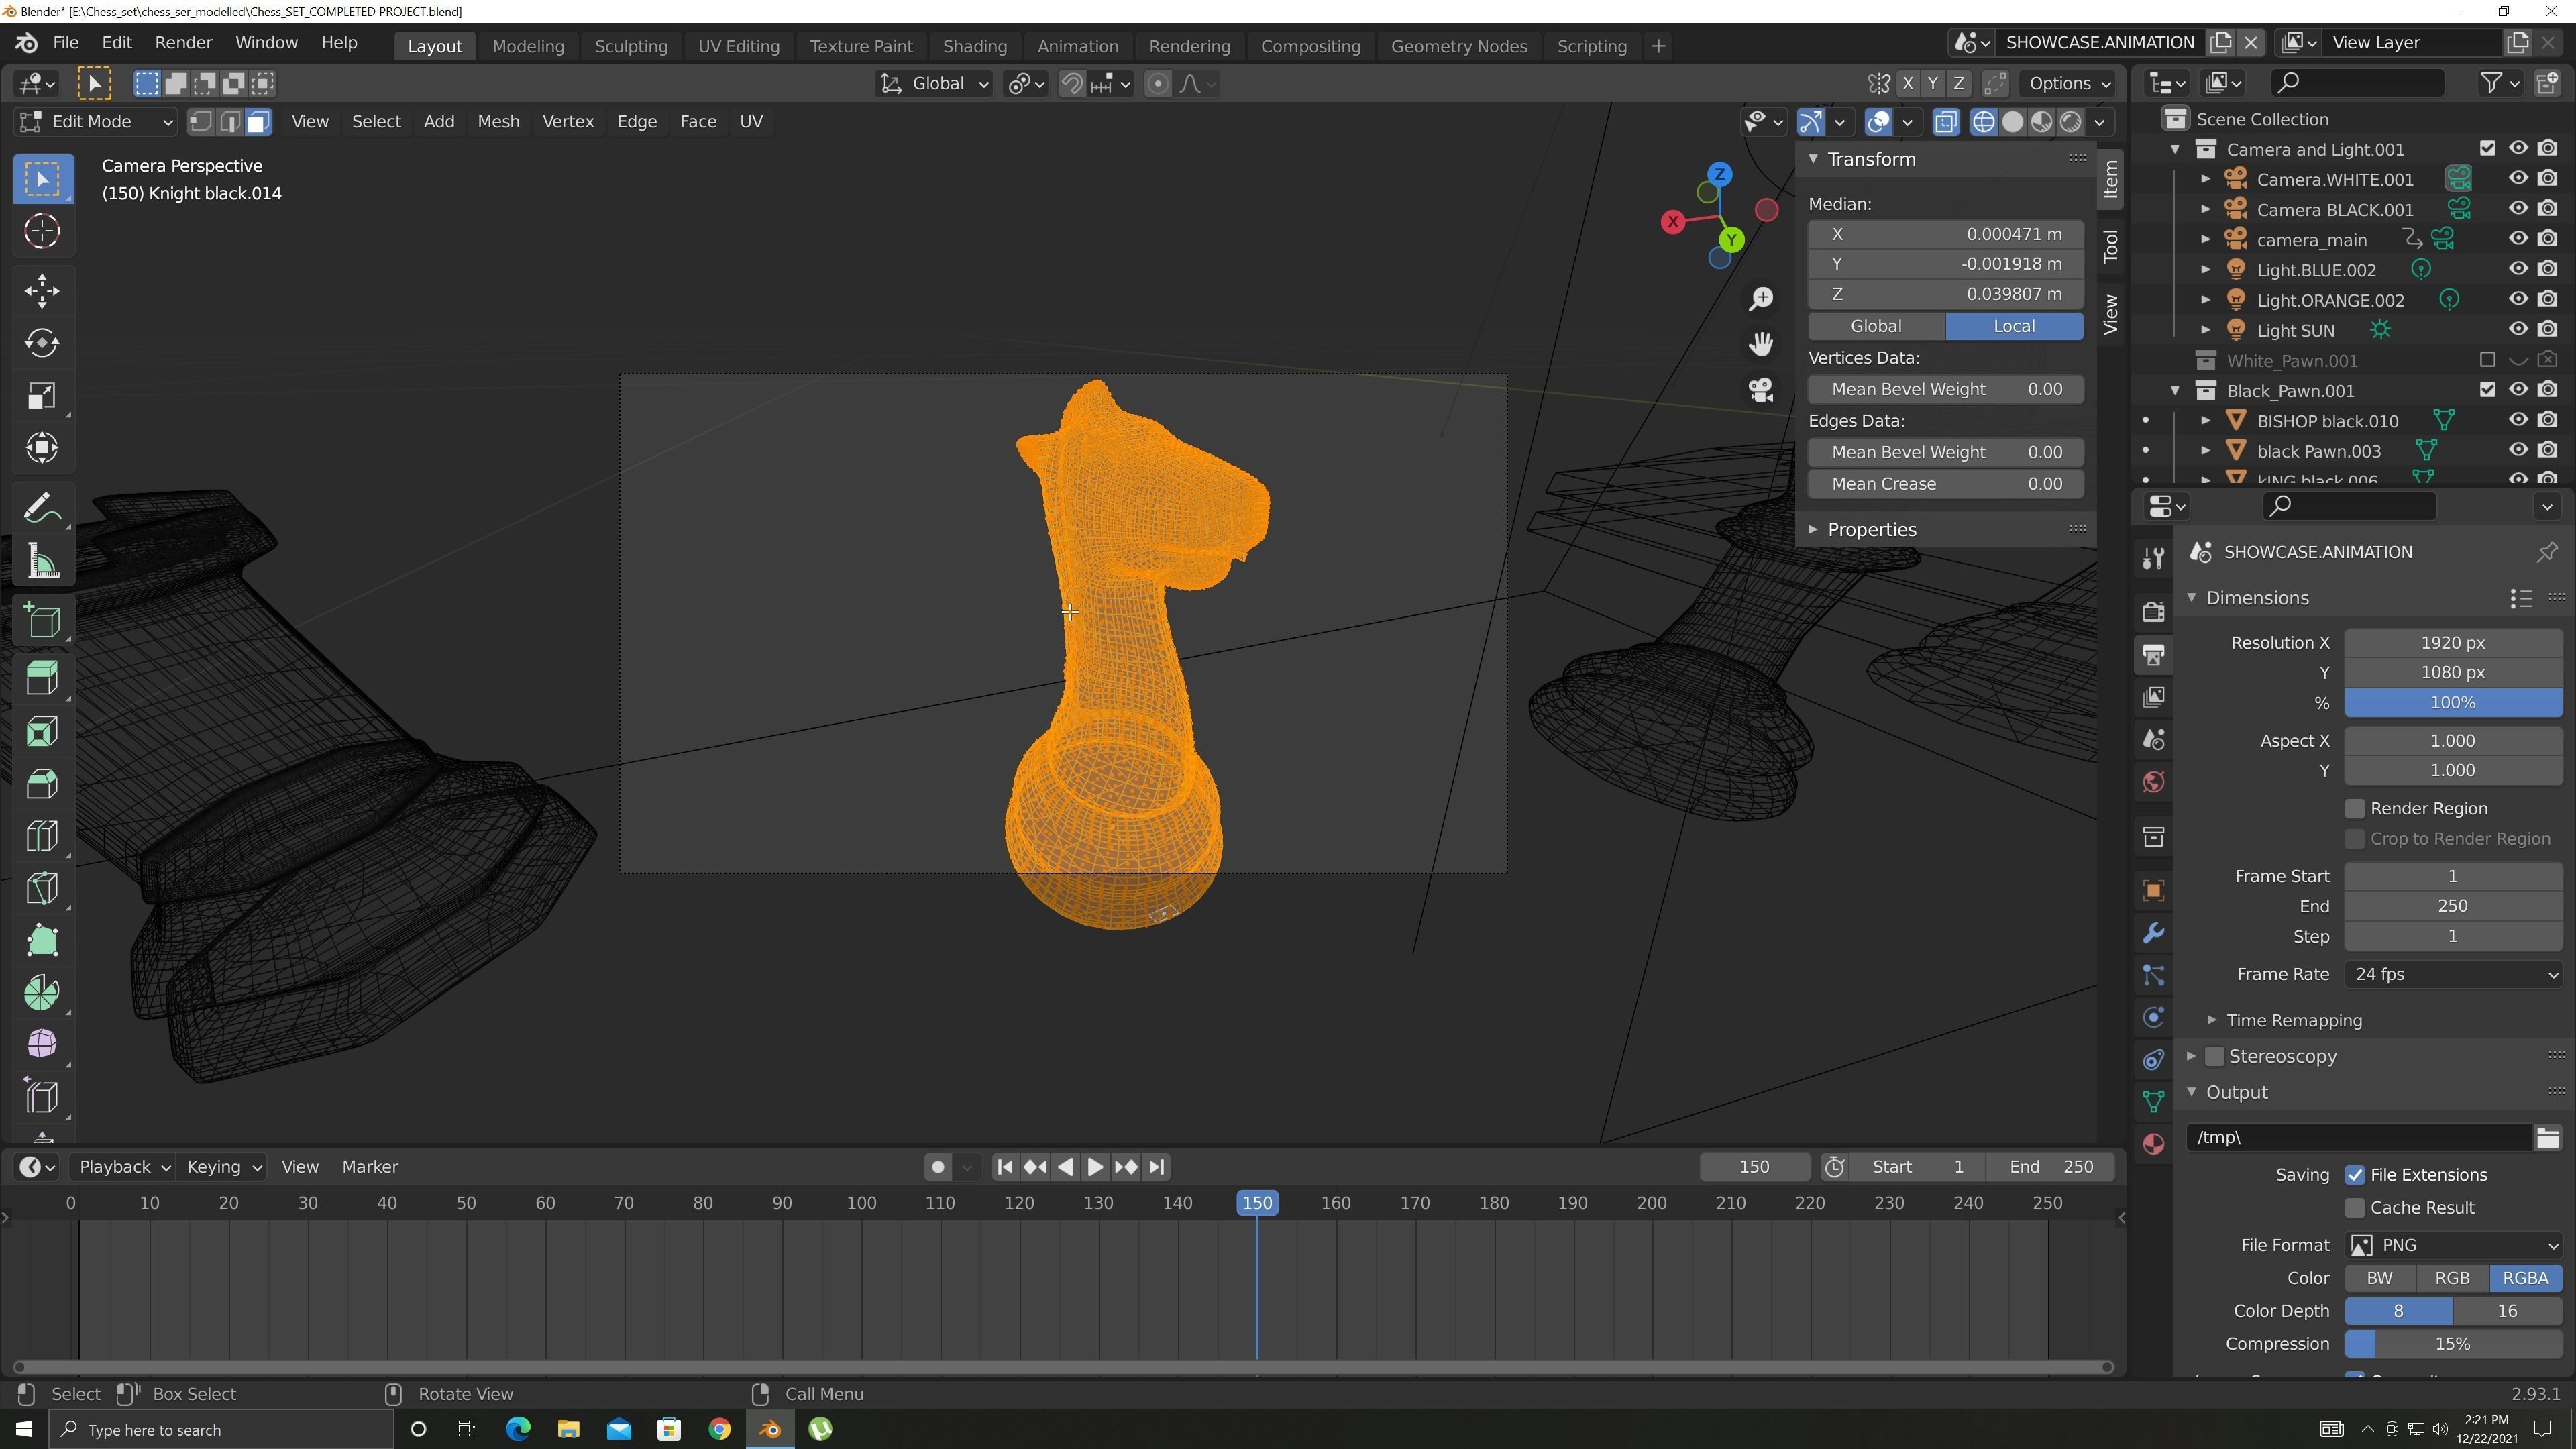Switch to the Sculpting workspace tab
The width and height of the screenshot is (2576, 1449).
(x=630, y=46)
